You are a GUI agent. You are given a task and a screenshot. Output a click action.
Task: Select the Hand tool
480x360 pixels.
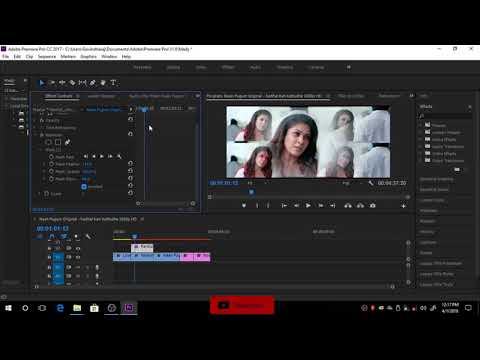point(103,83)
